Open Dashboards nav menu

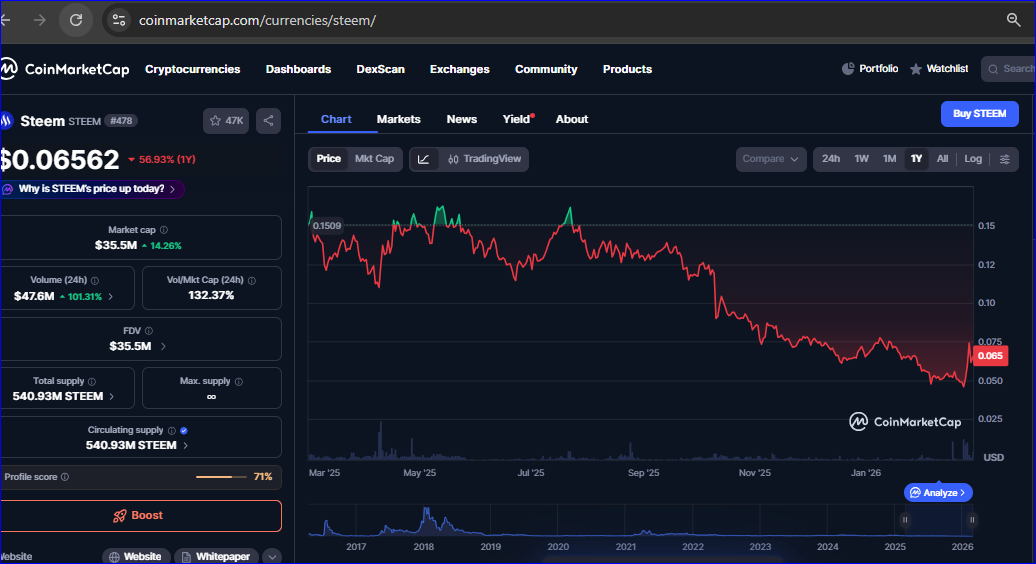click(298, 69)
